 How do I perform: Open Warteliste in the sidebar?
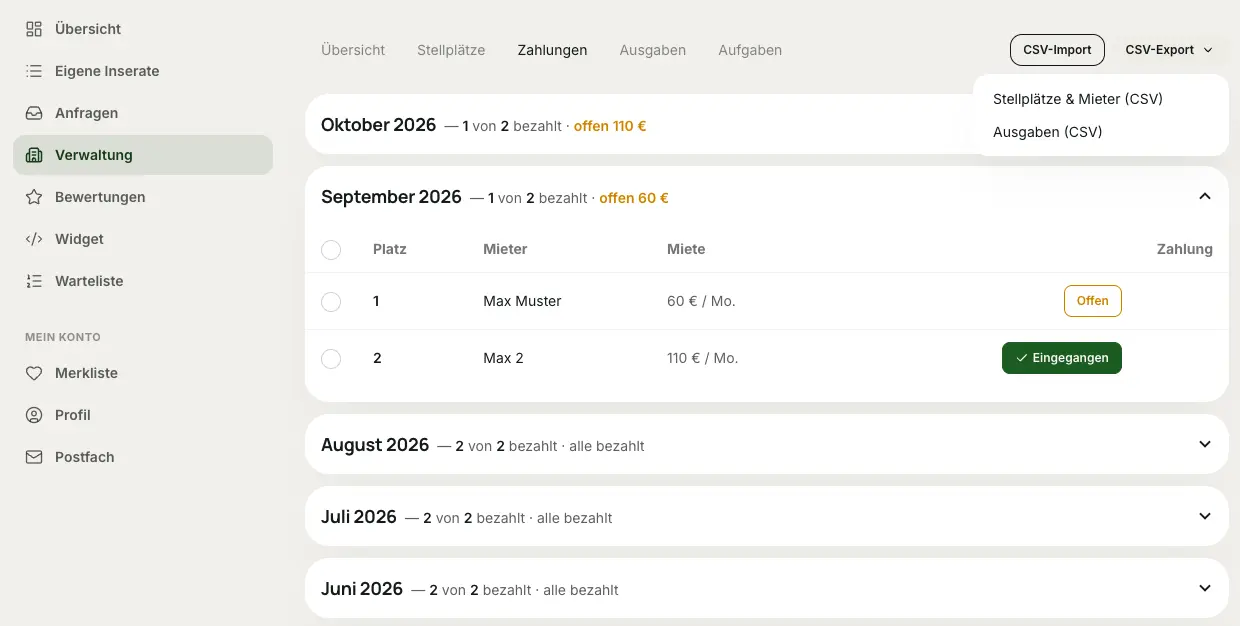[143, 281]
